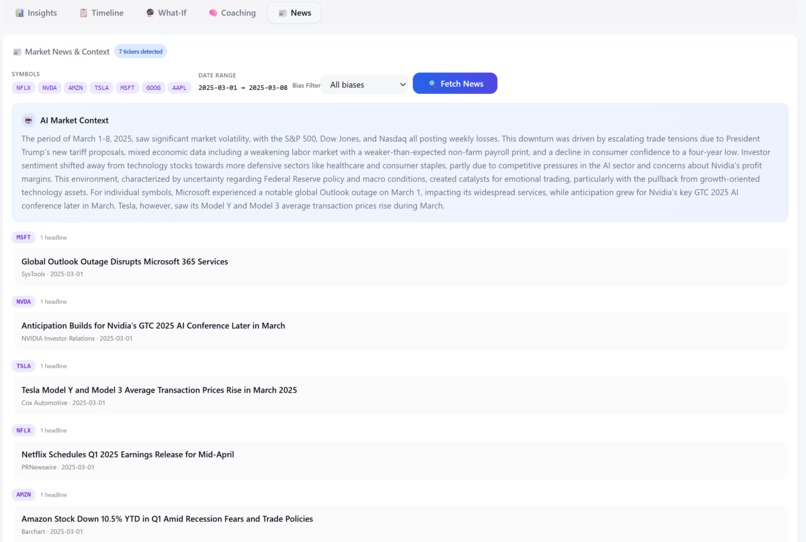Select the NFLX symbol chip
Viewport: 806px width, 542px height.
pyautogui.click(x=23, y=88)
